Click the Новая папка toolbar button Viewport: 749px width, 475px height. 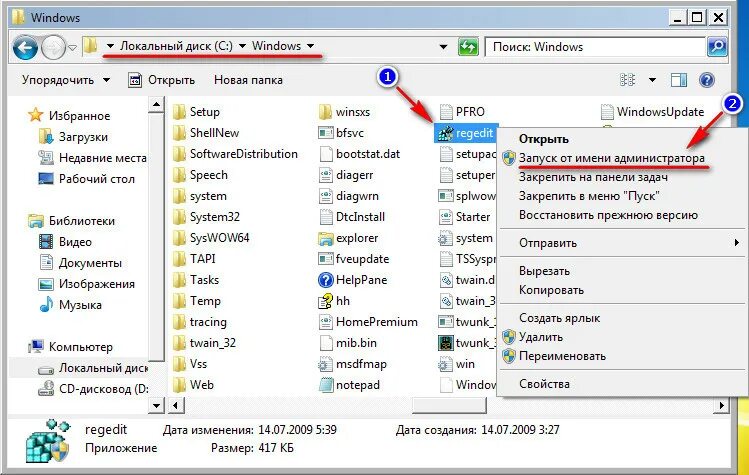pyautogui.click(x=248, y=80)
